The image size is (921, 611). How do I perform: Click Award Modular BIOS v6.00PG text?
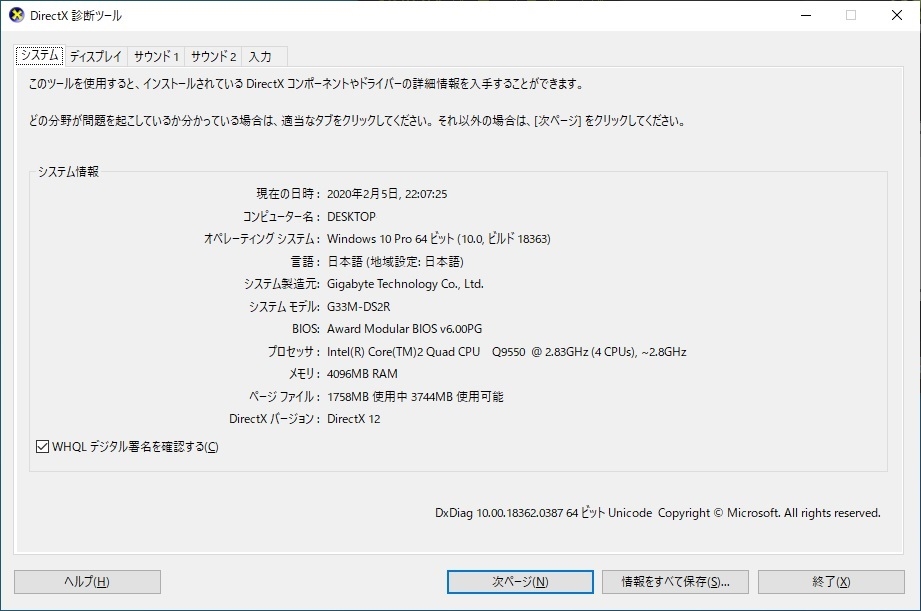click(404, 329)
